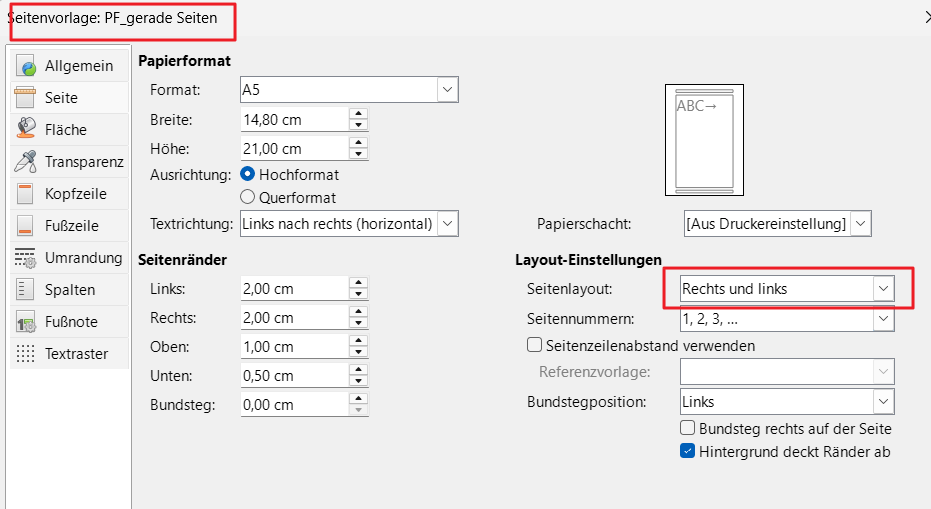This screenshot has height=509, width=931.
Task: Increase the Links margin value
Action: [x=358, y=283]
